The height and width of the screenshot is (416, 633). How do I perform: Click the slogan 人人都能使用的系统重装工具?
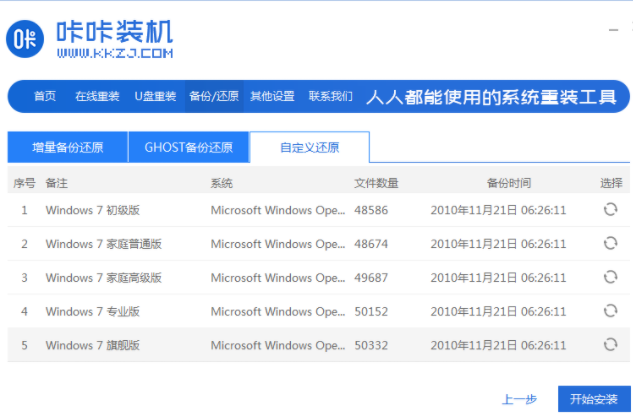click(492, 97)
